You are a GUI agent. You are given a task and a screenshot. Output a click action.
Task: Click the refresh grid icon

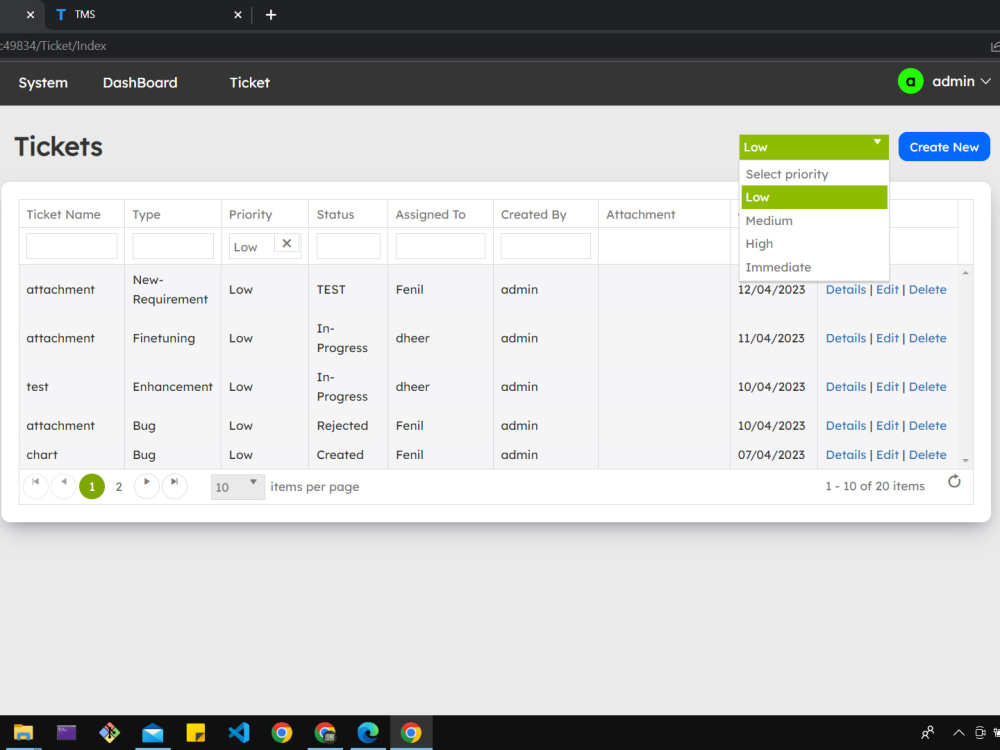pyautogui.click(x=953, y=482)
